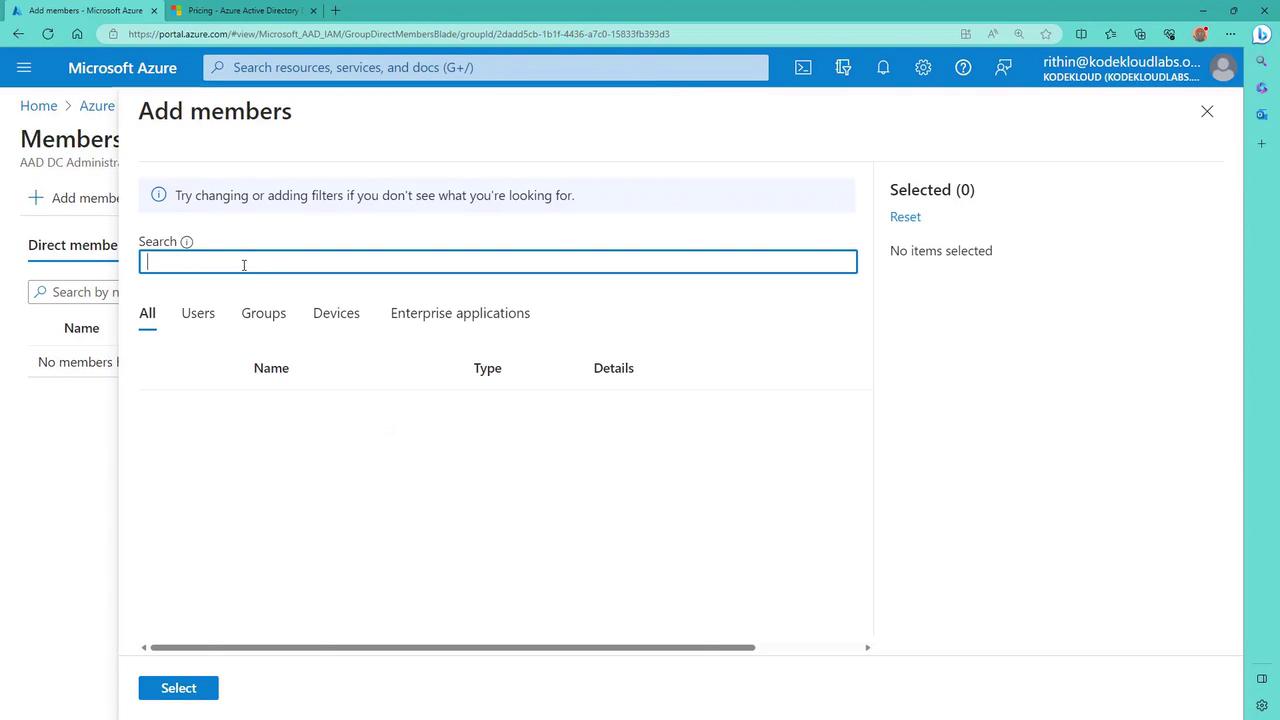The height and width of the screenshot is (720, 1280).
Task: Open the directories and subscriptions filter icon
Action: 843,68
